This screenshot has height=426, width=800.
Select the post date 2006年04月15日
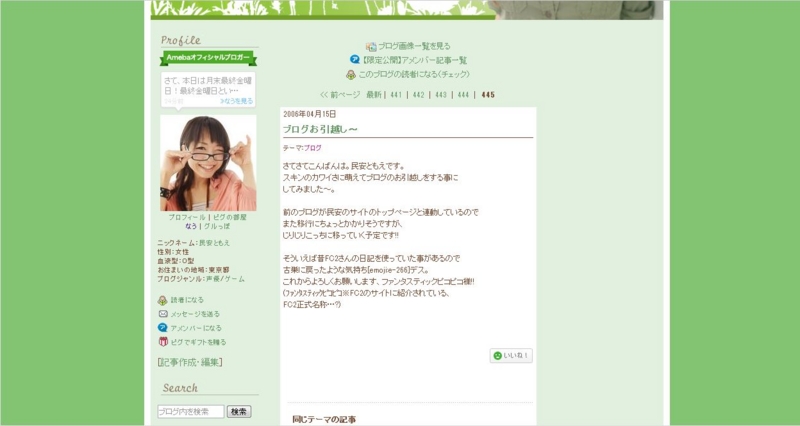click(x=310, y=114)
